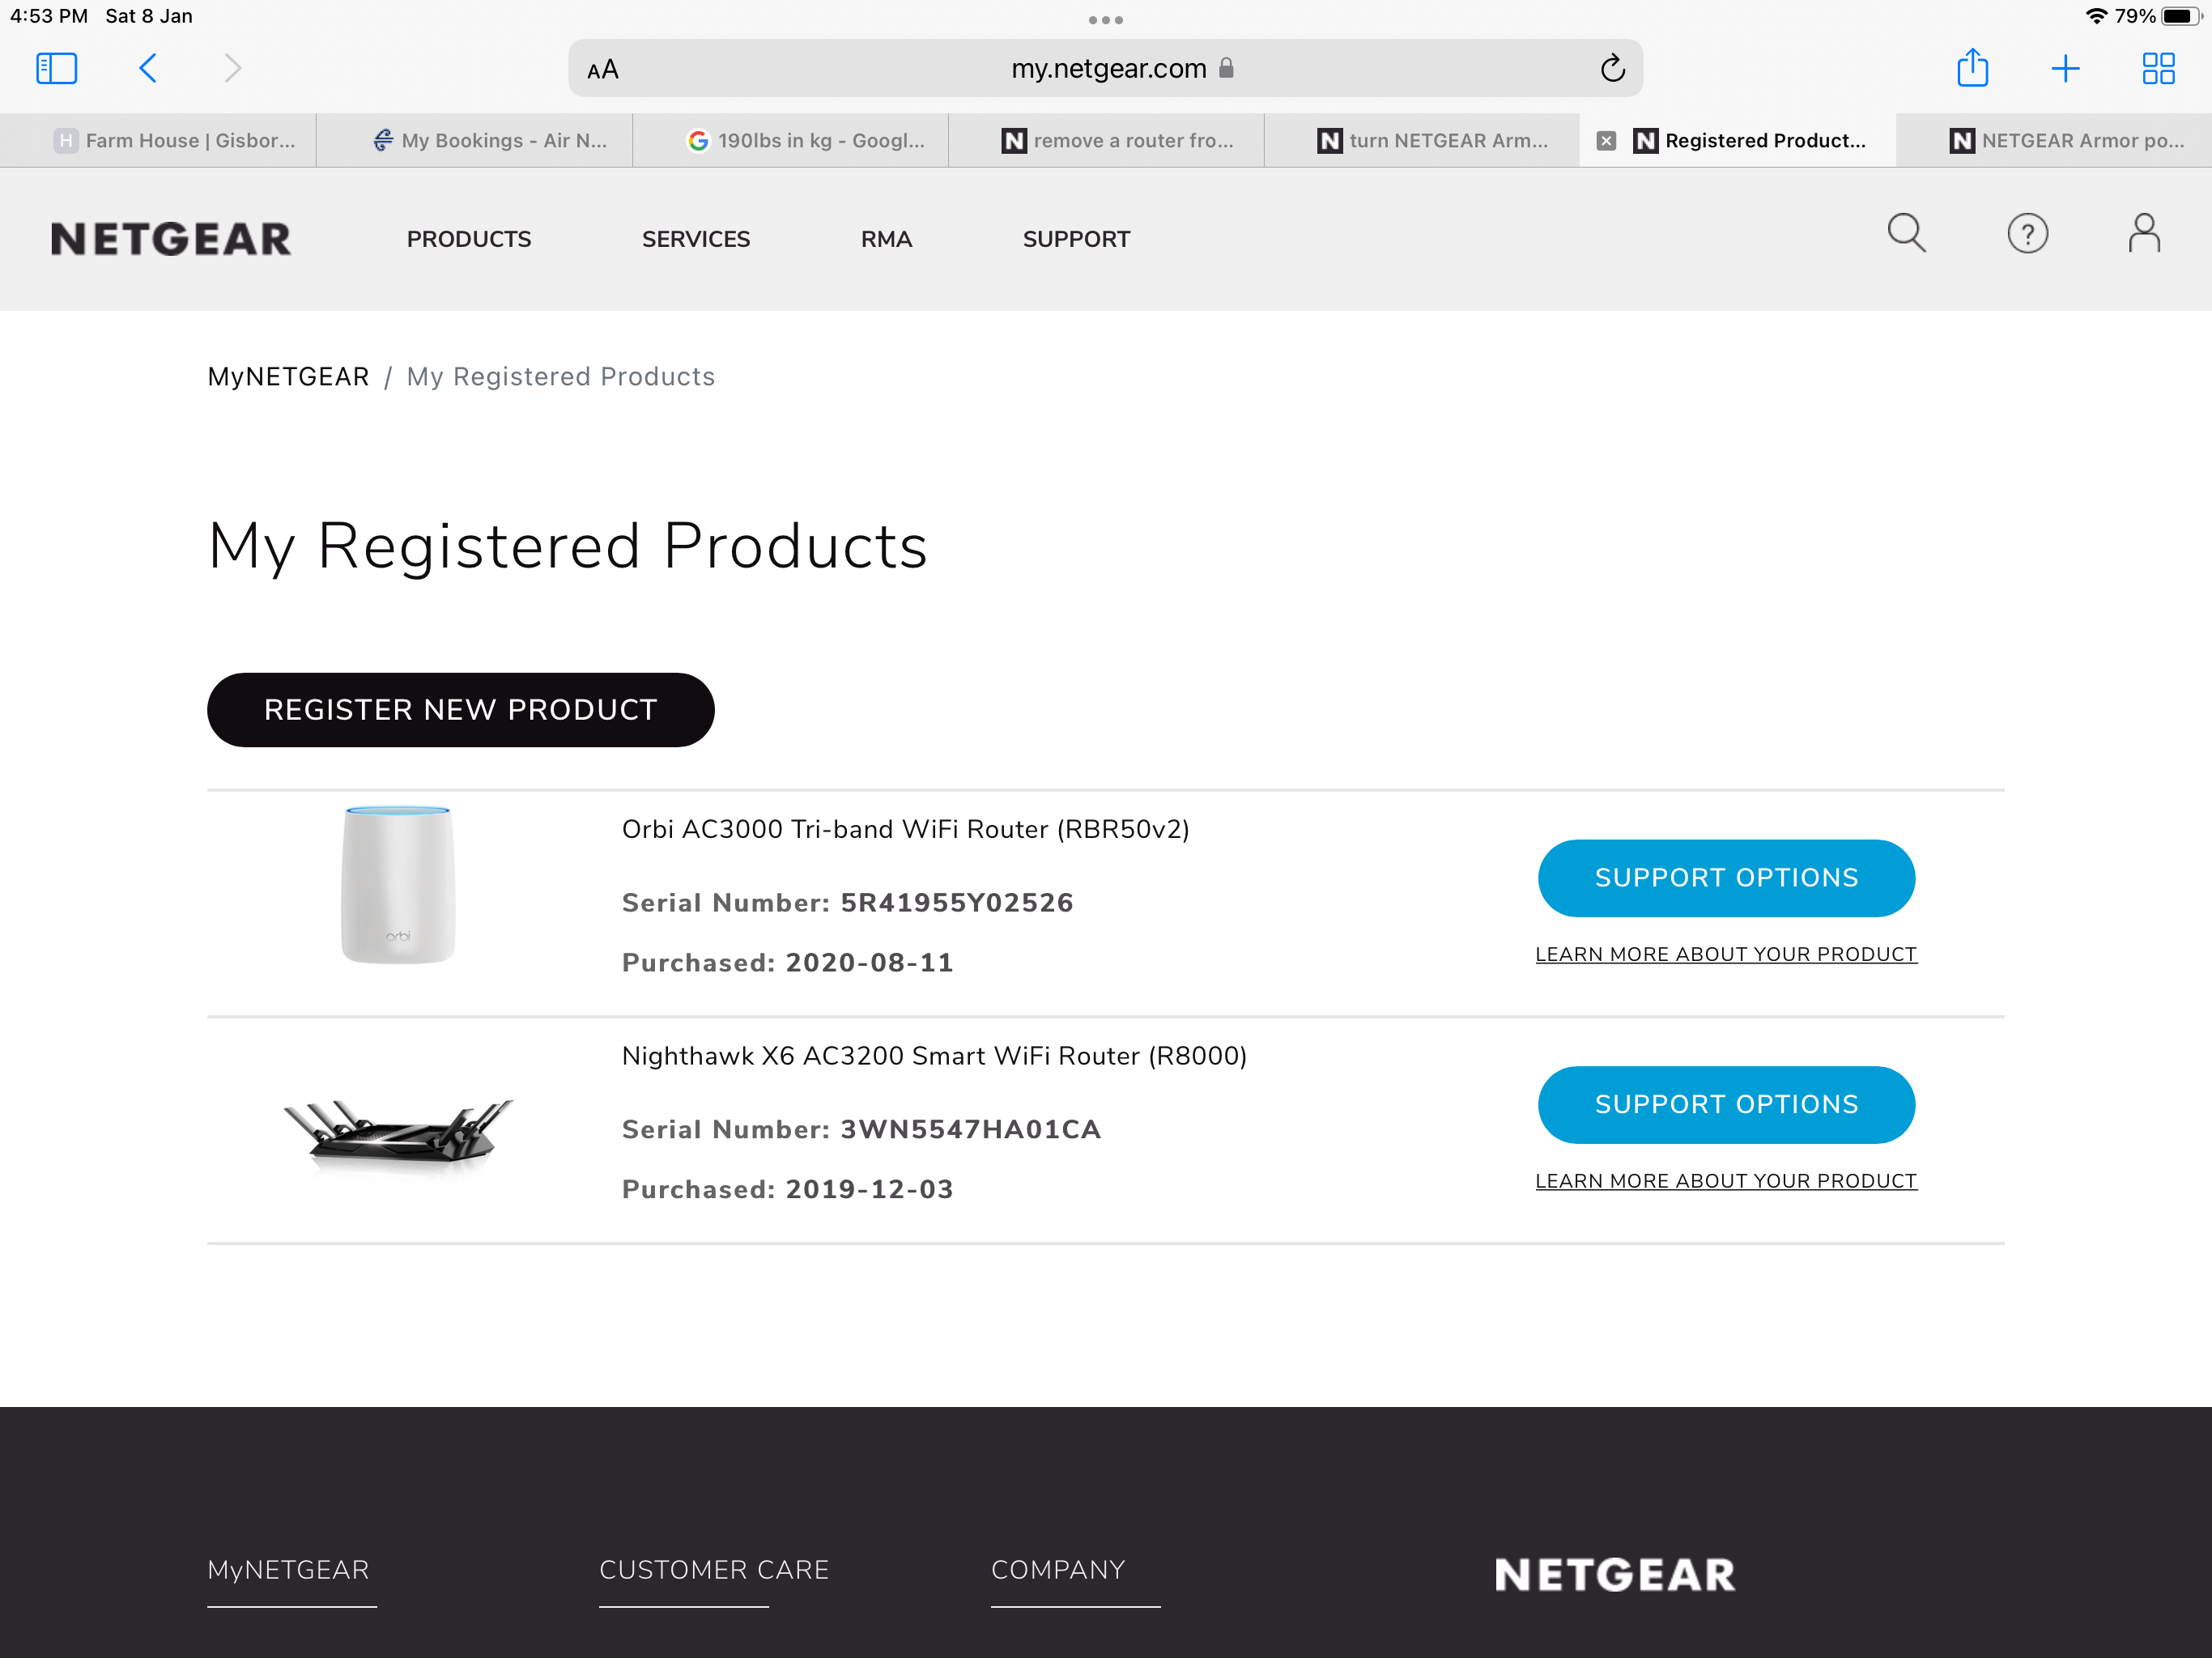
Task: Switch to the NETGEAR Armor po... tab
Action: pyautogui.click(x=2055, y=141)
